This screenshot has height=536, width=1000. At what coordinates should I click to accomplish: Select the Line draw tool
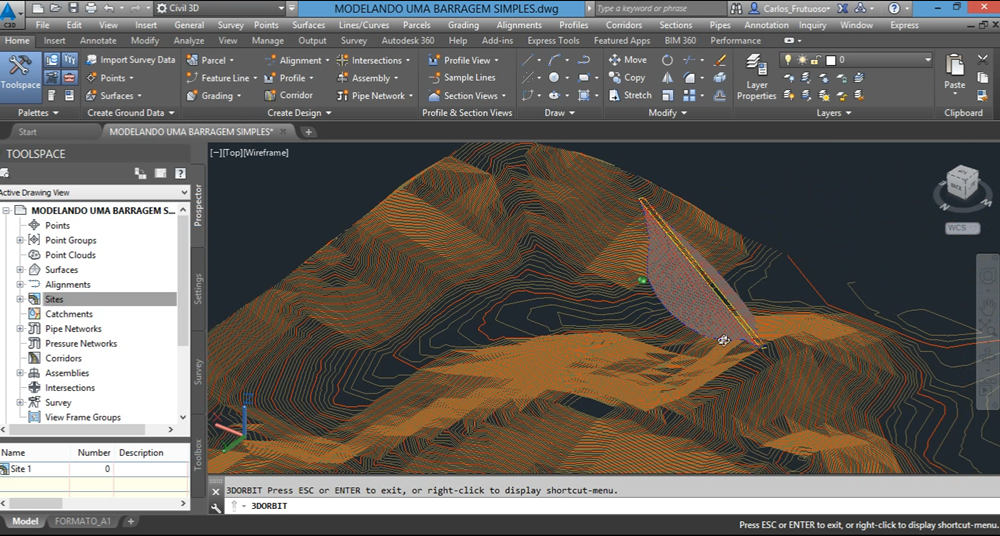tap(528, 60)
